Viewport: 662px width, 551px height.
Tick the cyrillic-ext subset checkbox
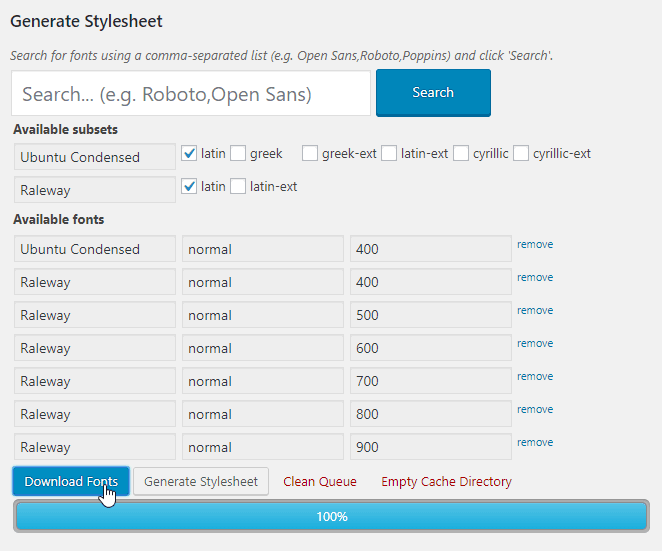(x=521, y=154)
